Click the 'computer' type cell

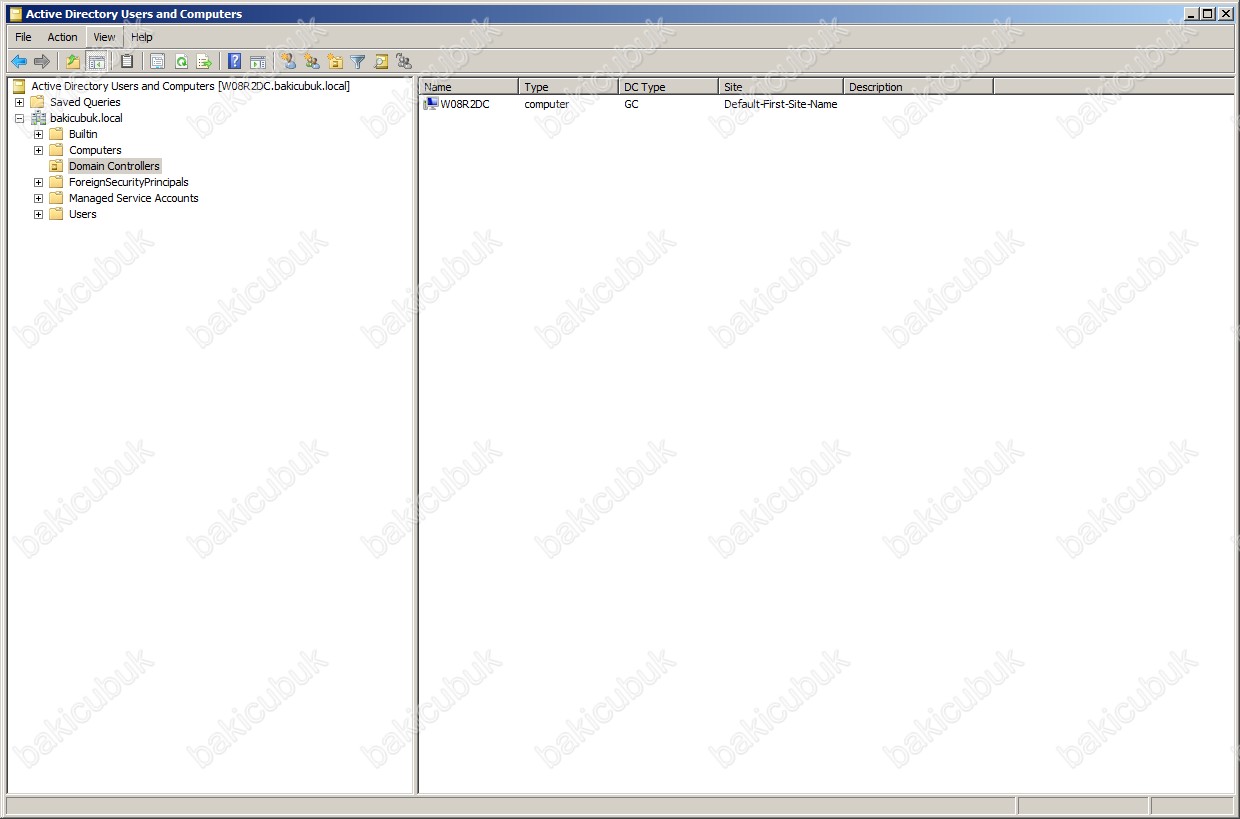[x=546, y=104]
